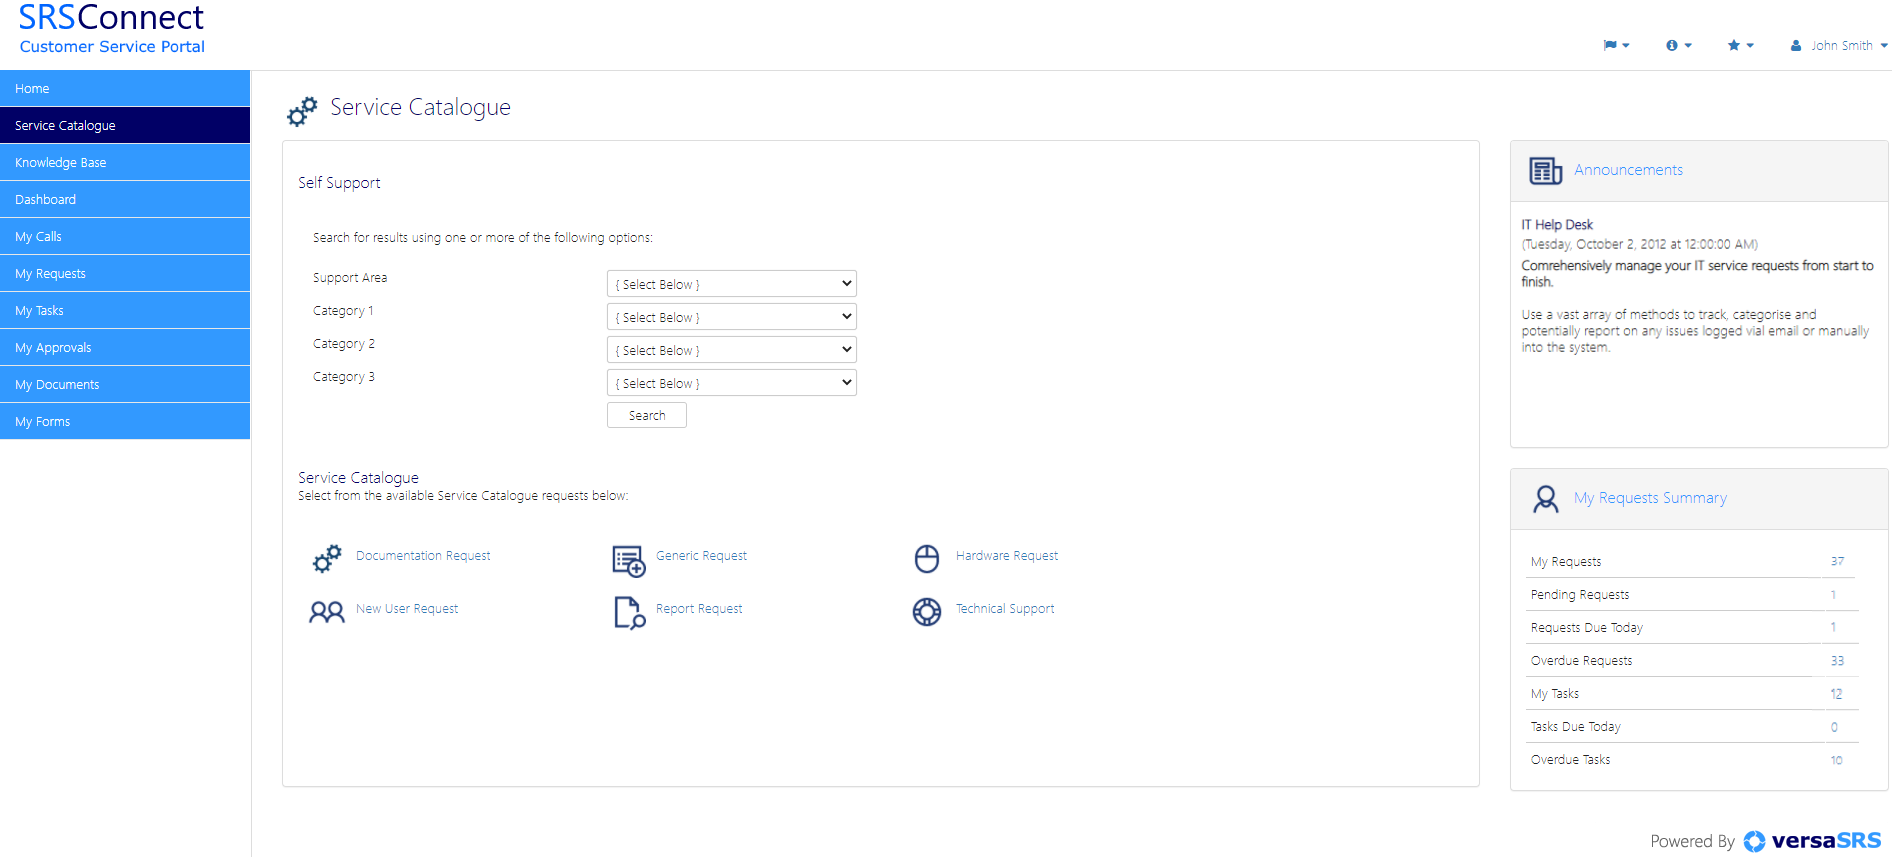Click the Announcements heading link
Image resolution: width=1892 pixels, height=857 pixels.
(1628, 170)
